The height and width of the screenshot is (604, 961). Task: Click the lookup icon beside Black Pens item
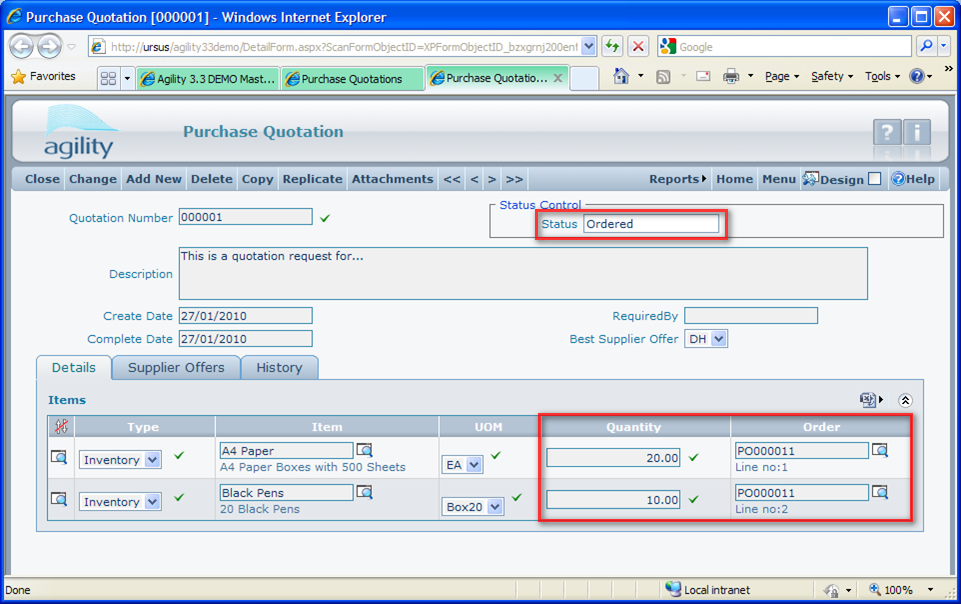point(365,493)
